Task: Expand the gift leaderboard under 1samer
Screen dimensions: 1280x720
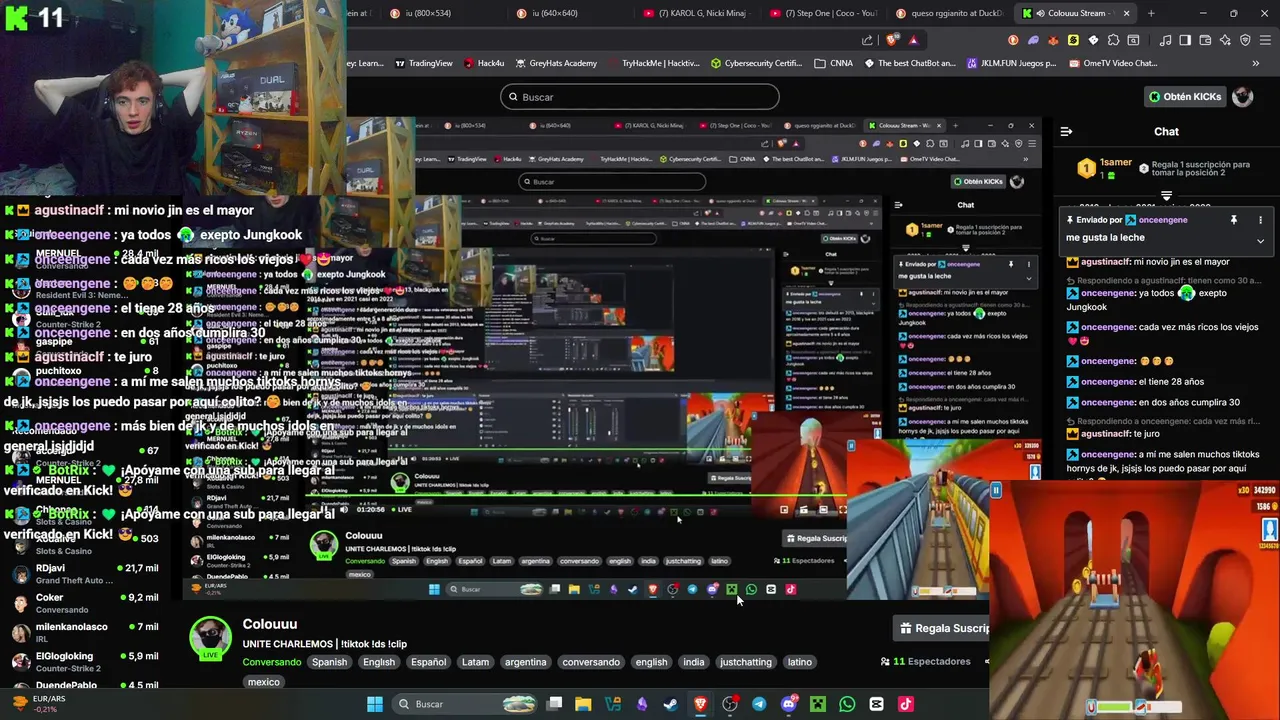Action: point(1166,195)
